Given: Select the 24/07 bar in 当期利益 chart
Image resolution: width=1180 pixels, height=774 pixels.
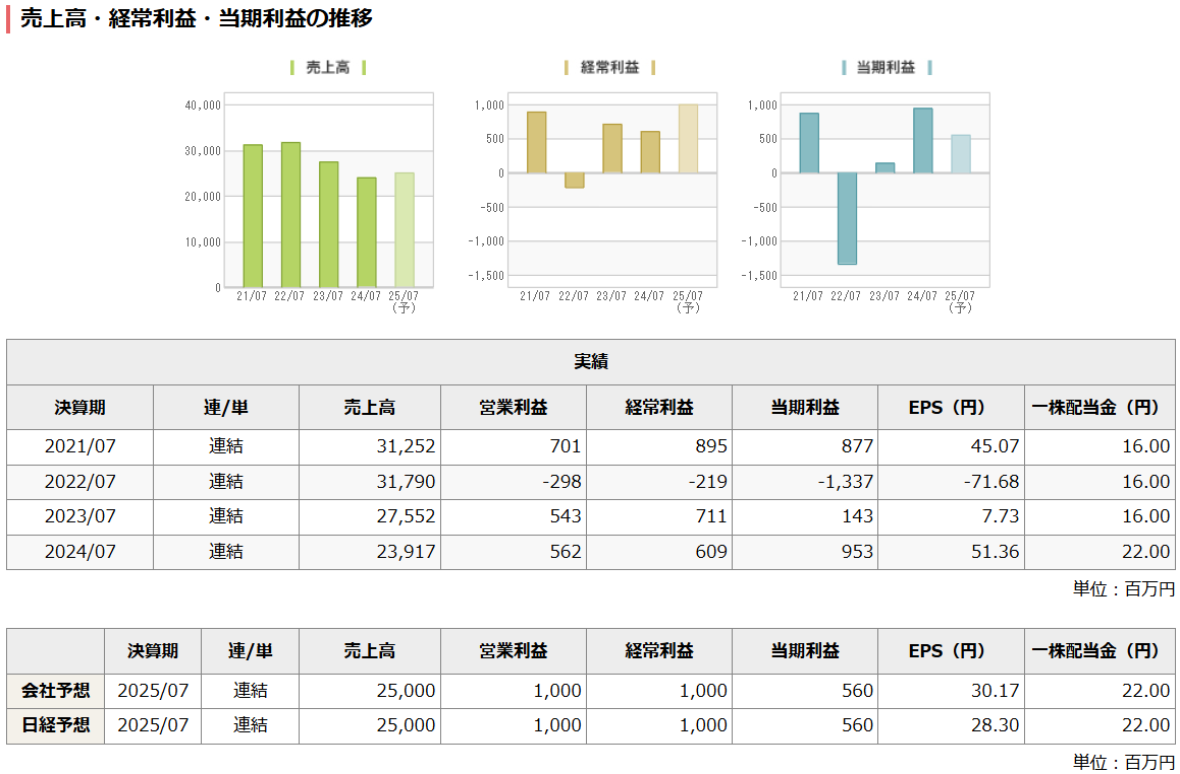Looking at the screenshot, I should (x=923, y=141).
